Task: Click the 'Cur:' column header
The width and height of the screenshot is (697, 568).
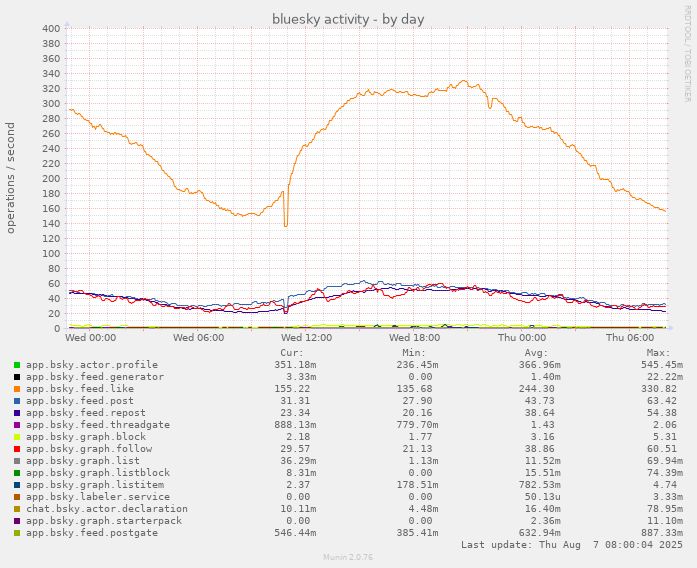Action: click(292, 353)
